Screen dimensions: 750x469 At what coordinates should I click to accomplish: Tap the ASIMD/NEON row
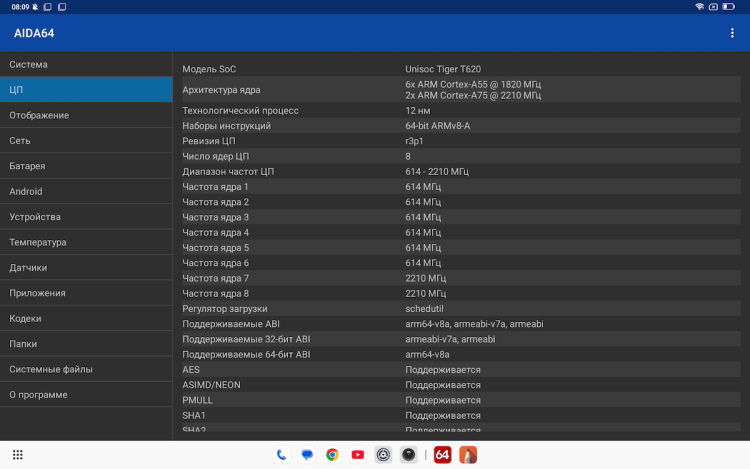(461, 385)
